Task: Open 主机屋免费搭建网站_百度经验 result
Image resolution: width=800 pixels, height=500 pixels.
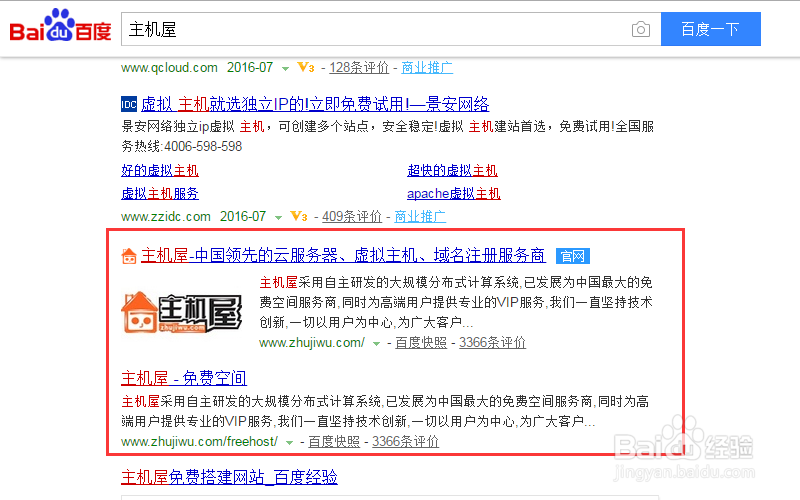Action: [x=229, y=477]
